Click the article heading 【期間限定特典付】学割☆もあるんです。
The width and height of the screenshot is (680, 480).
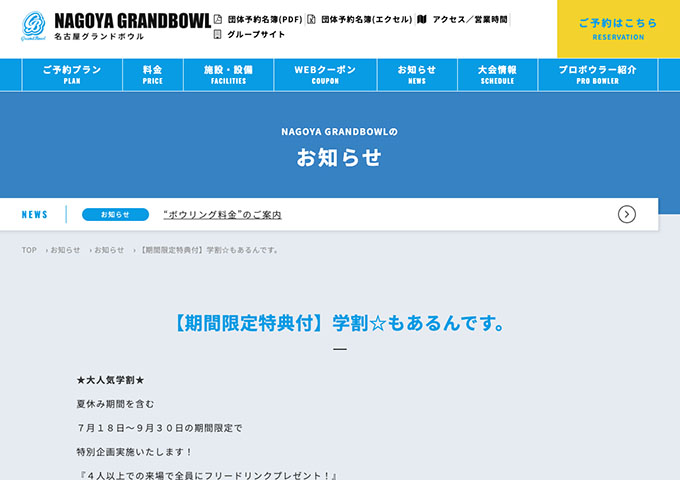pyautogui.click(x=340, y=323)
